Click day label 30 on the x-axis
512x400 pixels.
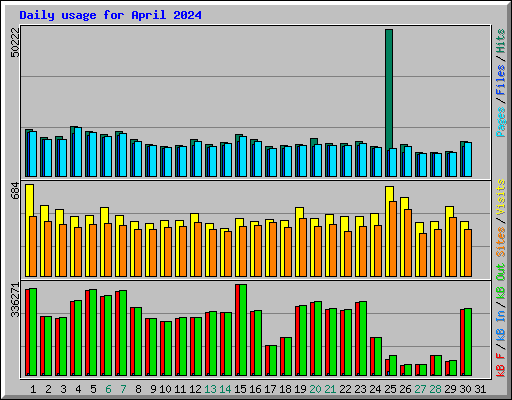tap(465, 389)
